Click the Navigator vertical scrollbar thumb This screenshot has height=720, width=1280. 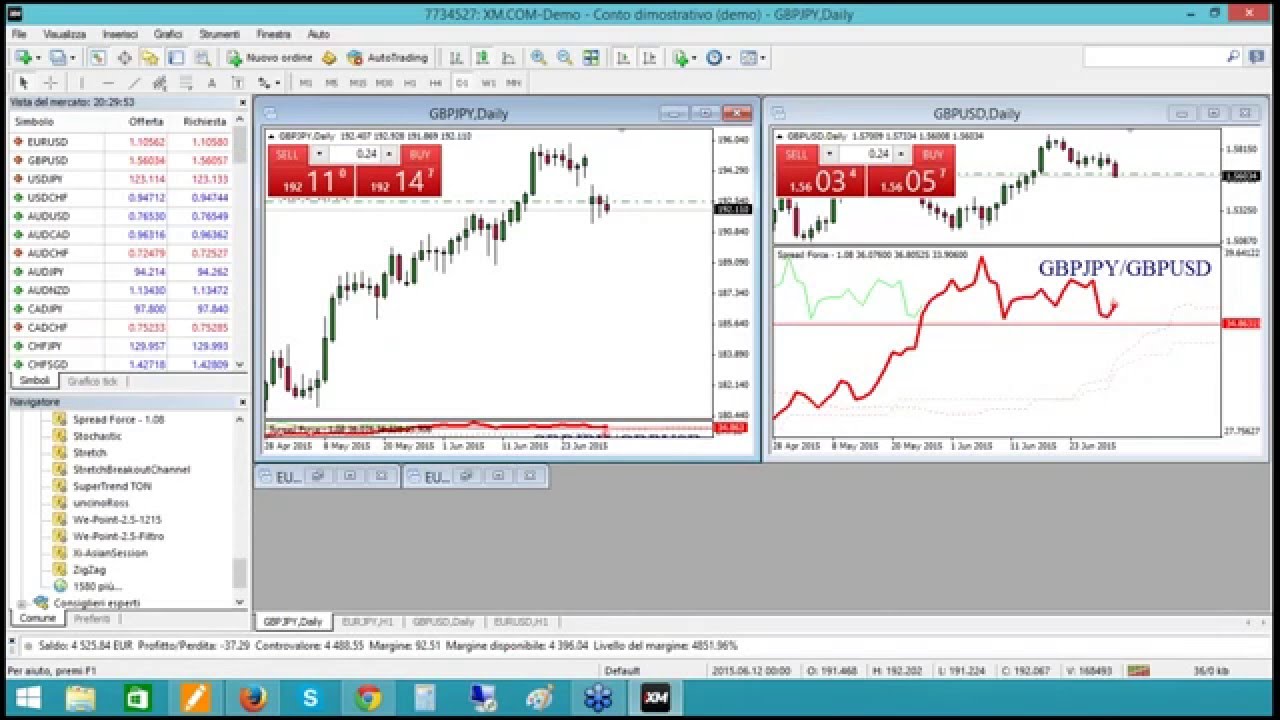click(240, 573)
